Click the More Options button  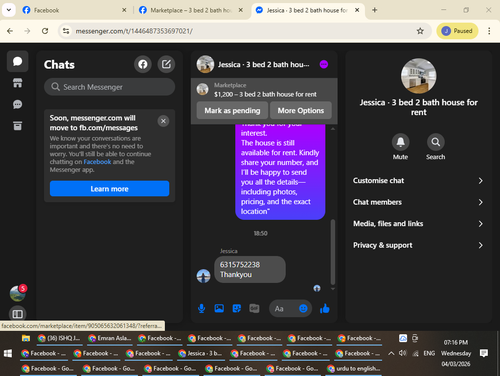click(x=301, y=110)
